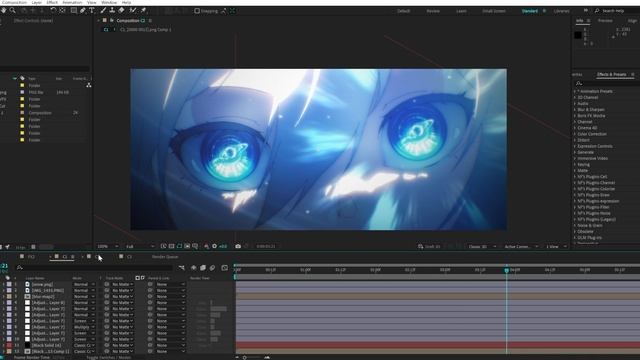Open parent dropdown for layer 3
Screen dimensions: 640x360
171,296
